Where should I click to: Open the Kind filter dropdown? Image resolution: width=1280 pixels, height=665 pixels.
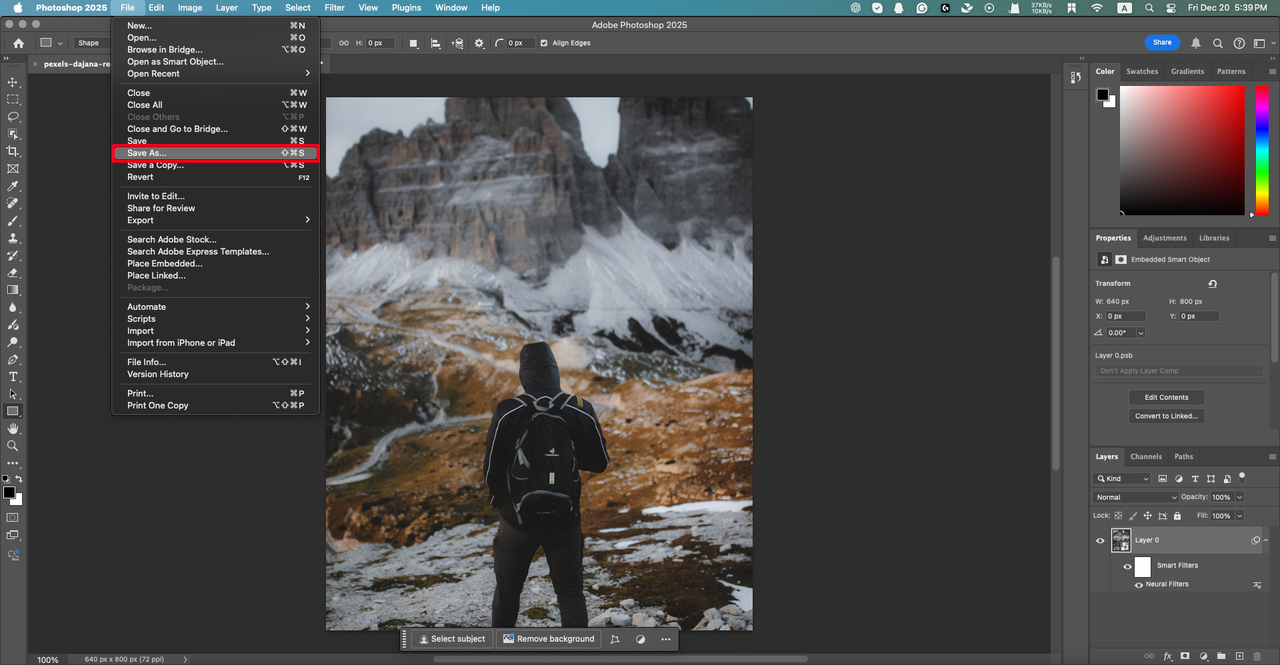pyautogui.click(x=1122, y=479)
